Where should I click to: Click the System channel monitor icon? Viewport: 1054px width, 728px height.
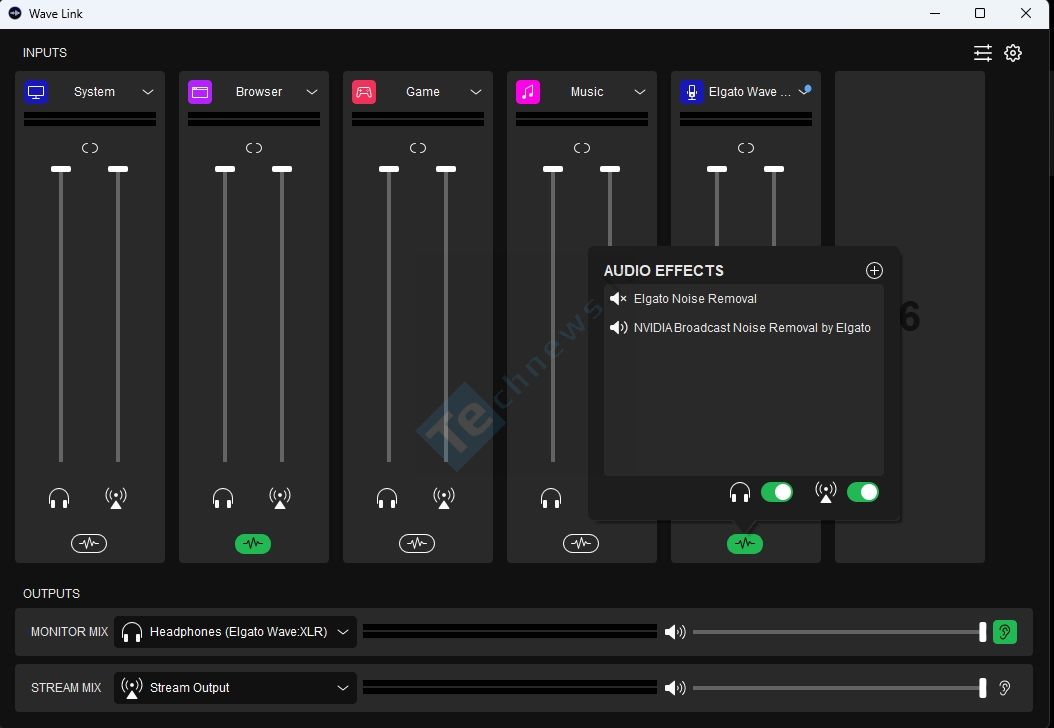(x=36, y=92)
